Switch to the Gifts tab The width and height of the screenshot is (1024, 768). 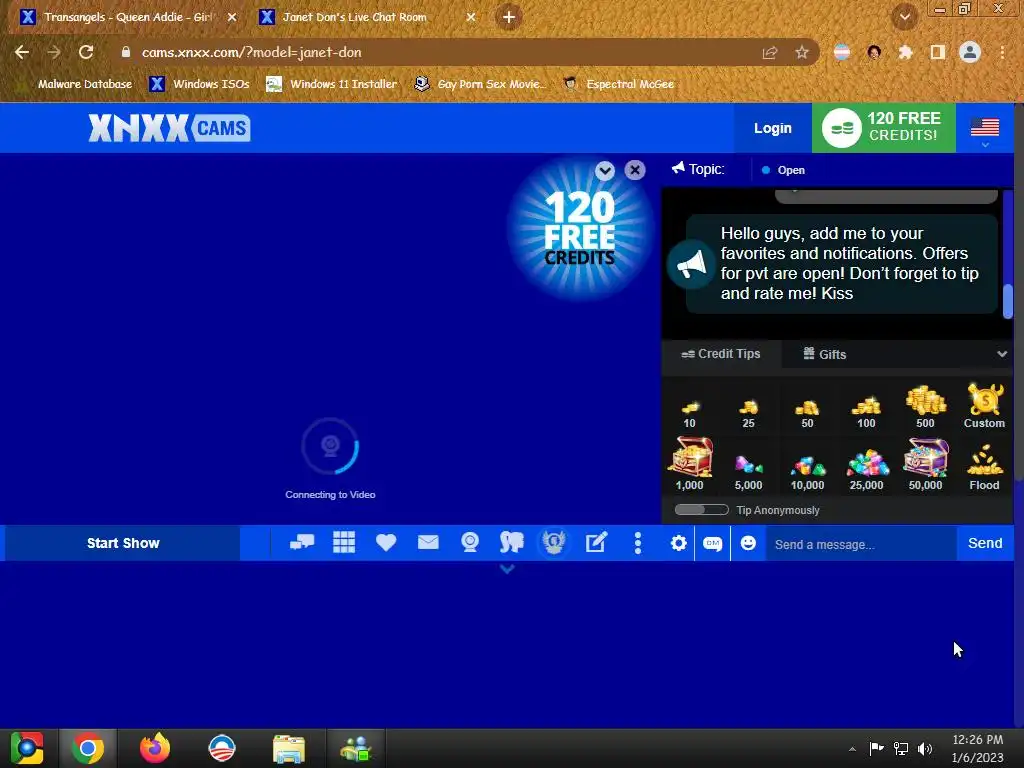(x=824, y=354)
